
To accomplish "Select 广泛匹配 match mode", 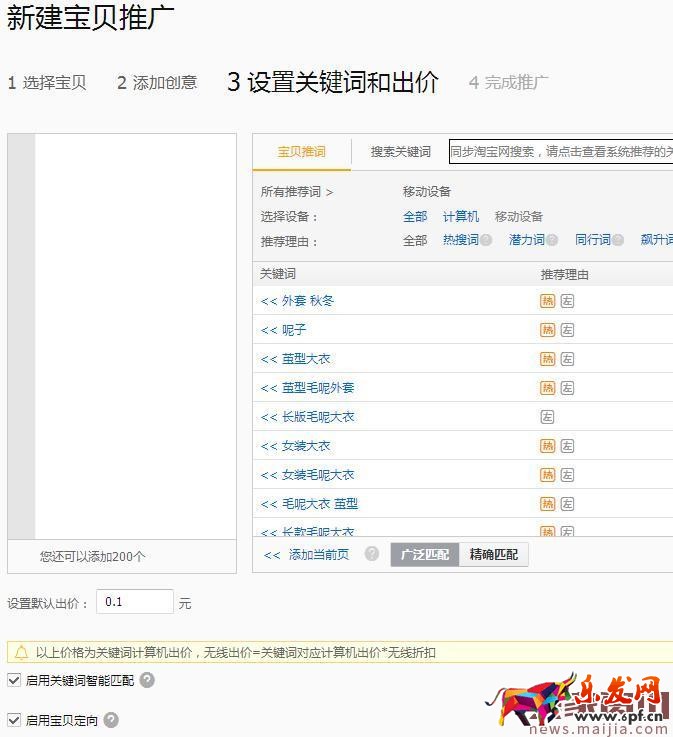I will point(425,555).
